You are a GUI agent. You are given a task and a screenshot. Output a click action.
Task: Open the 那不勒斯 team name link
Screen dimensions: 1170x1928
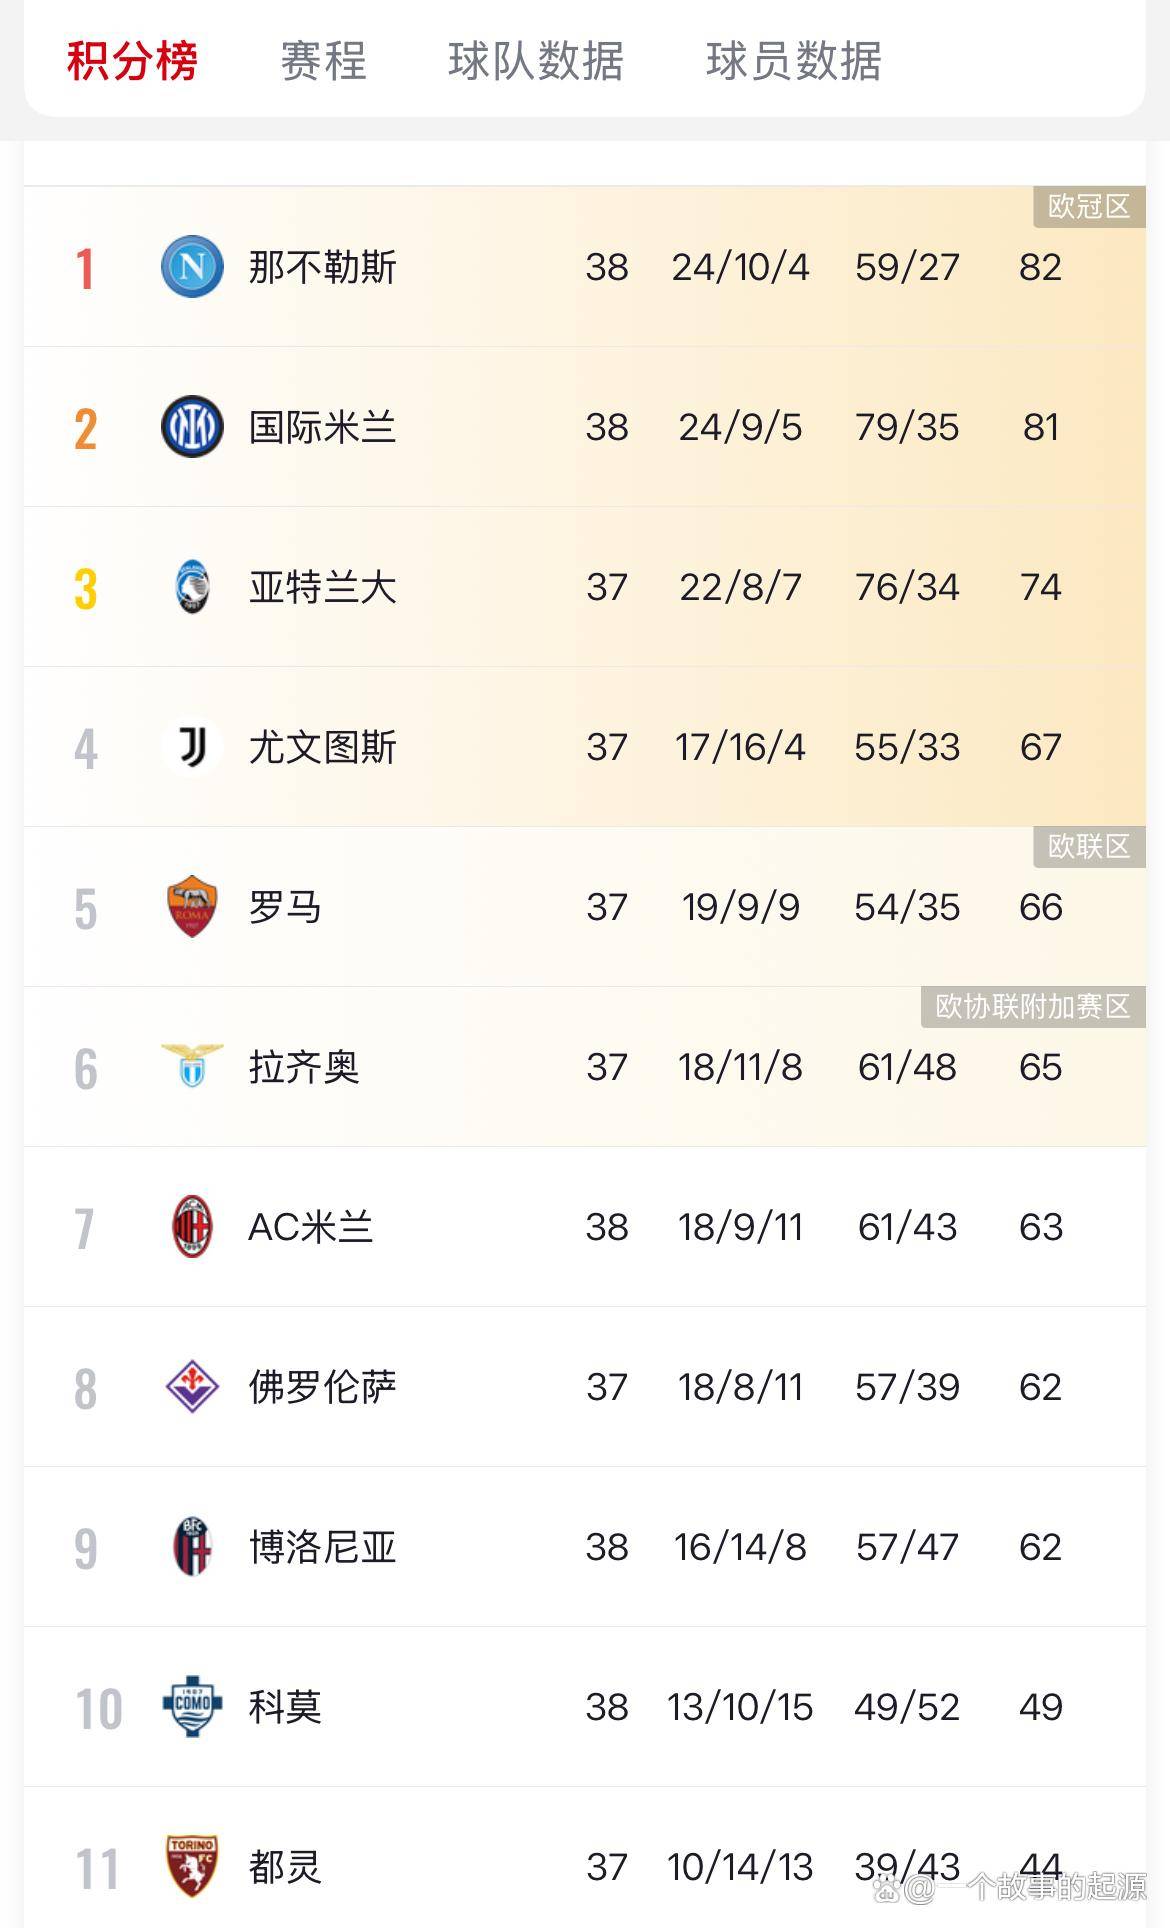[x=322, y=267]
